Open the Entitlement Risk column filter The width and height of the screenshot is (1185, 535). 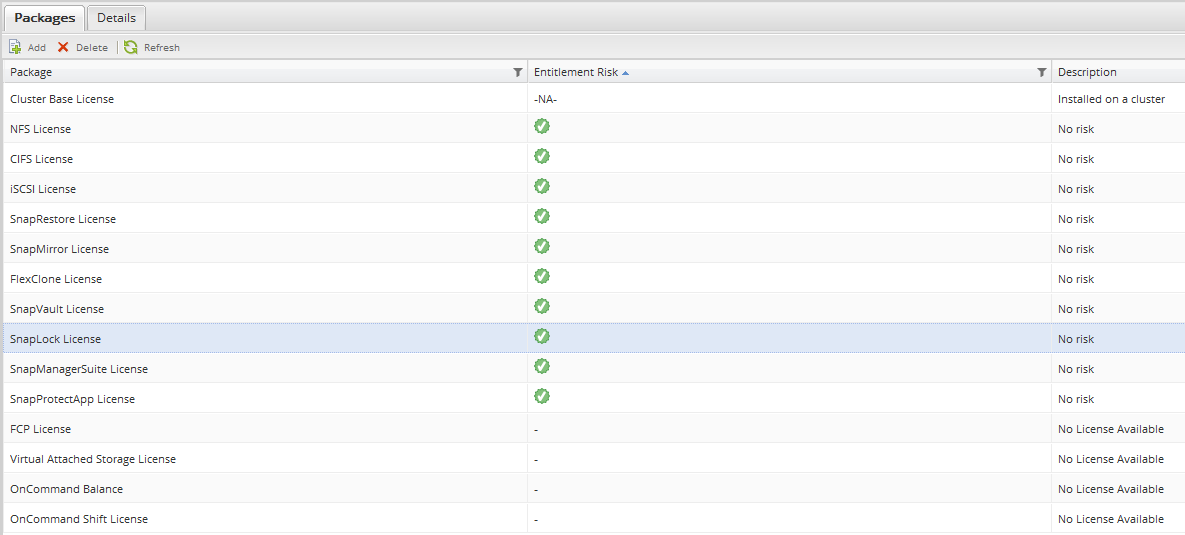coord(1041,72)
